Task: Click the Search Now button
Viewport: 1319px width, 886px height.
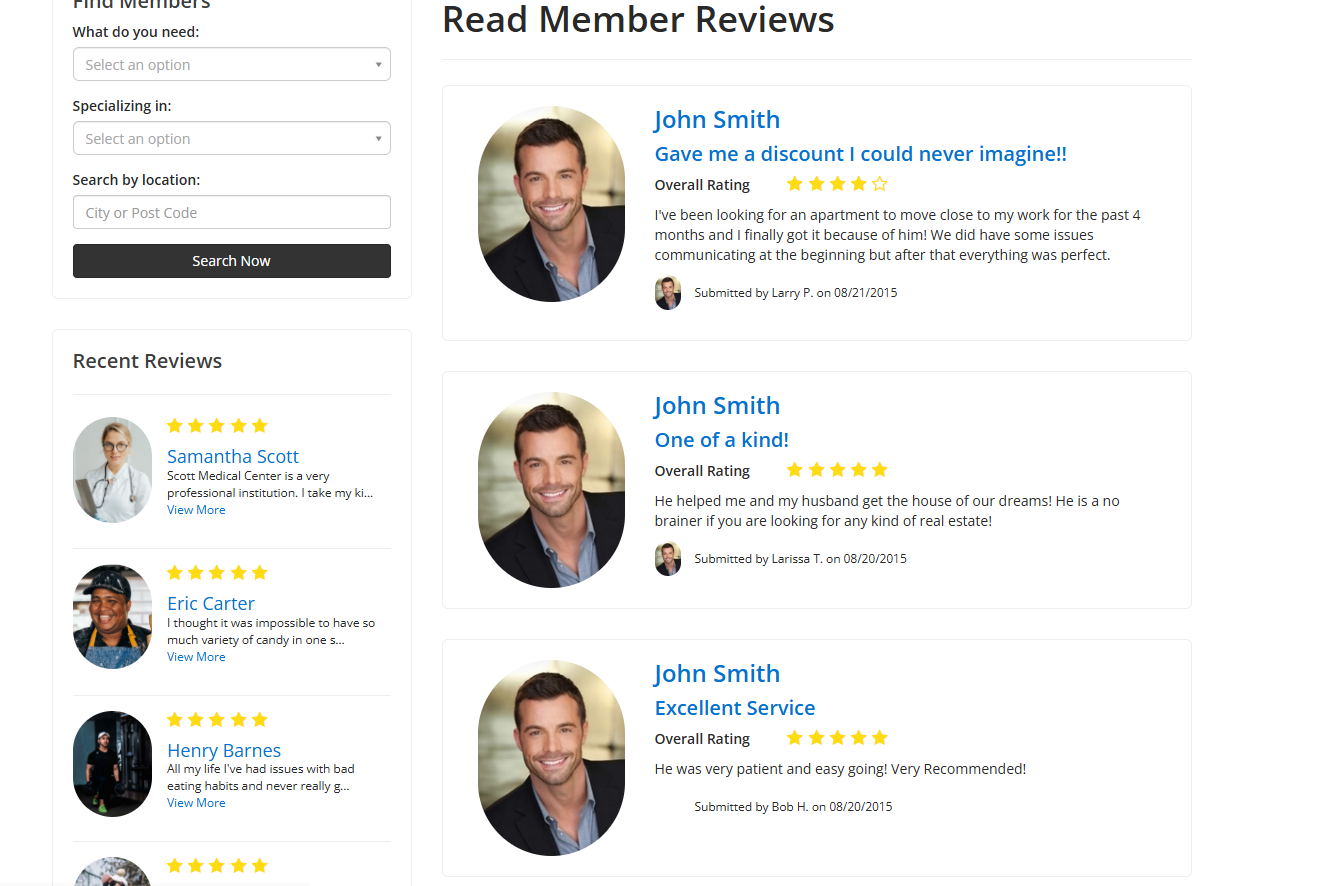Action: coord(231,261)
